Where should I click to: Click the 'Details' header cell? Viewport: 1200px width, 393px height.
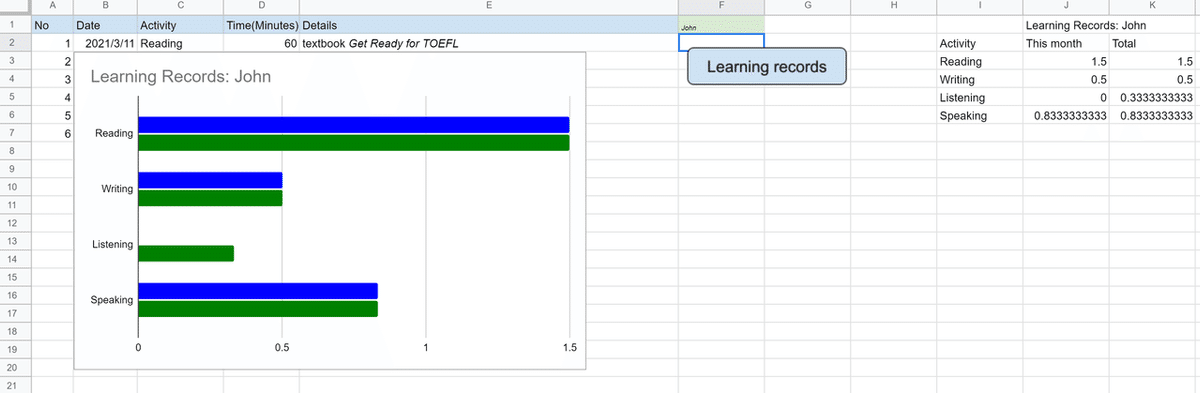click(x=488, y=24)
